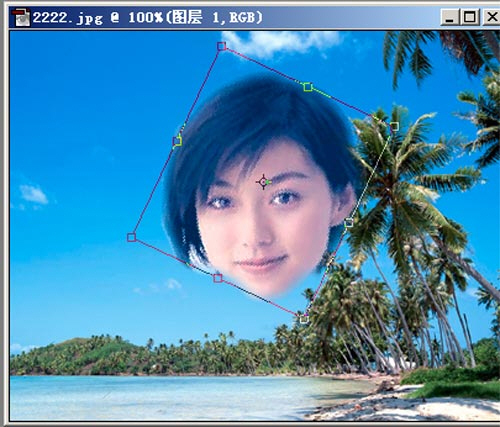
Task: Click the rightmost corner transform handle near the palm
Action: tap(394, 126)
